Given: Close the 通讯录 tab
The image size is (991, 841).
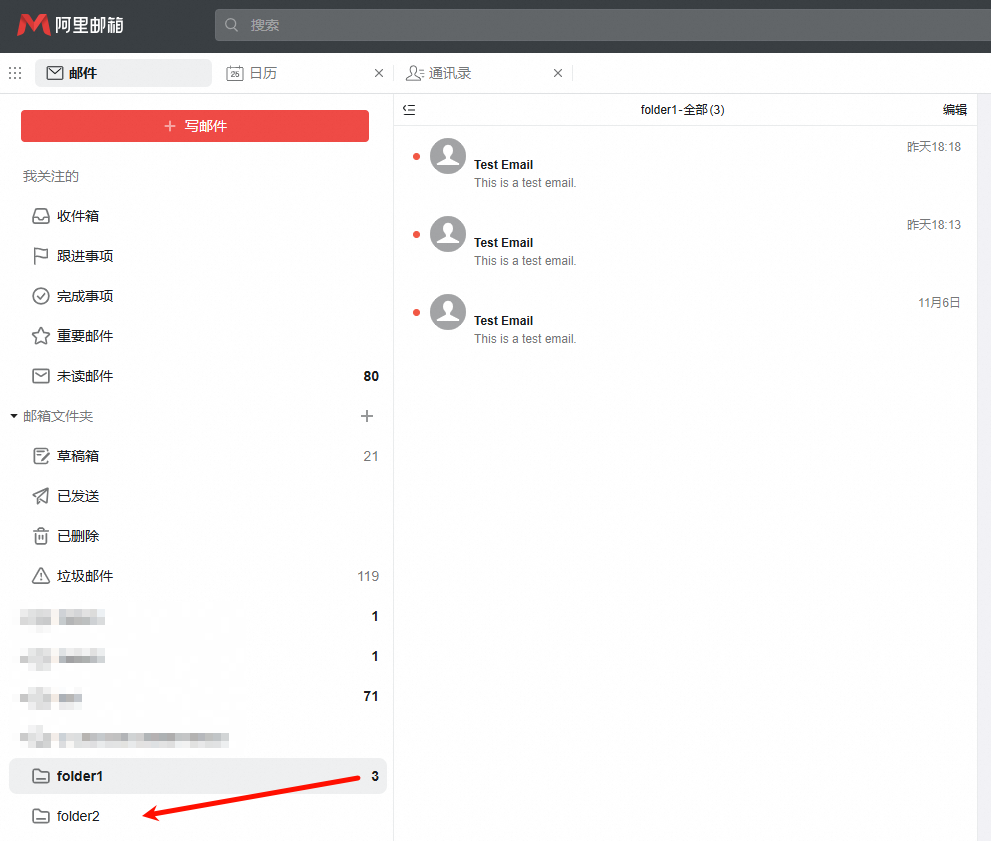Looking at the screenshot, I should pos(557,73).
